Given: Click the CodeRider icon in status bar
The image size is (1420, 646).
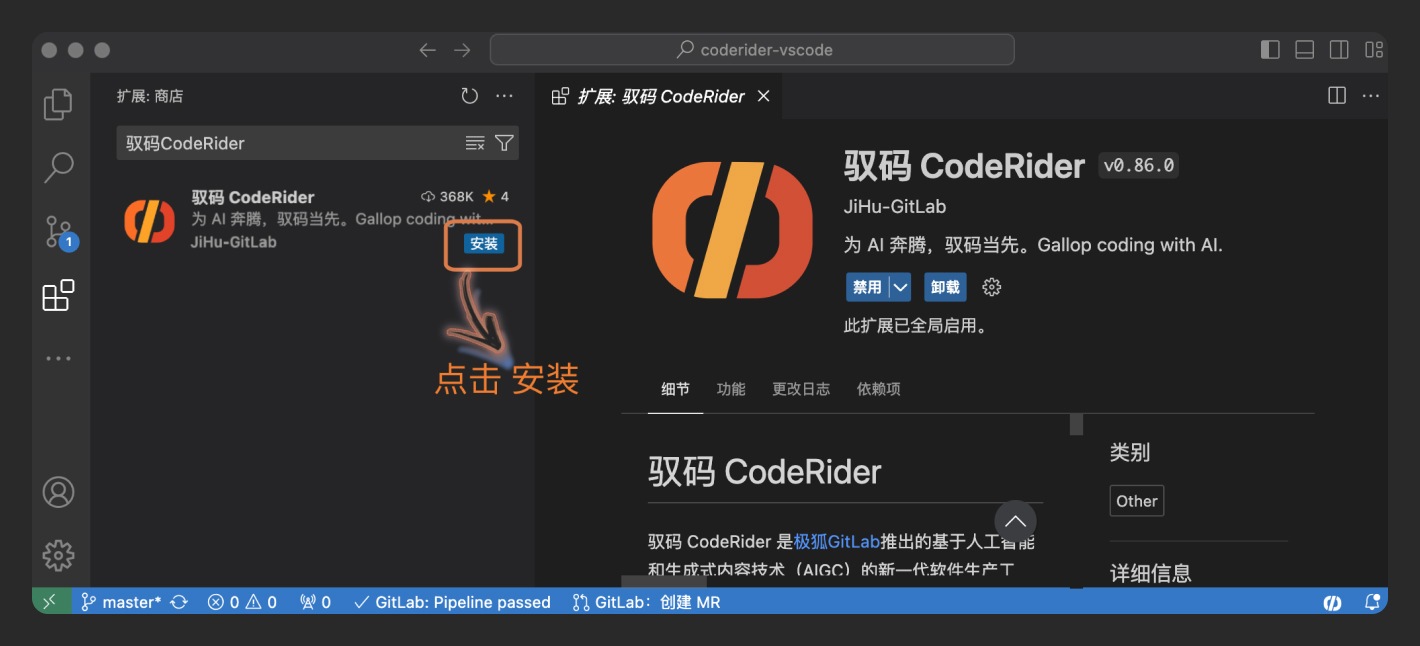Looking at the screenshot, I should (x=1332, y=602).
